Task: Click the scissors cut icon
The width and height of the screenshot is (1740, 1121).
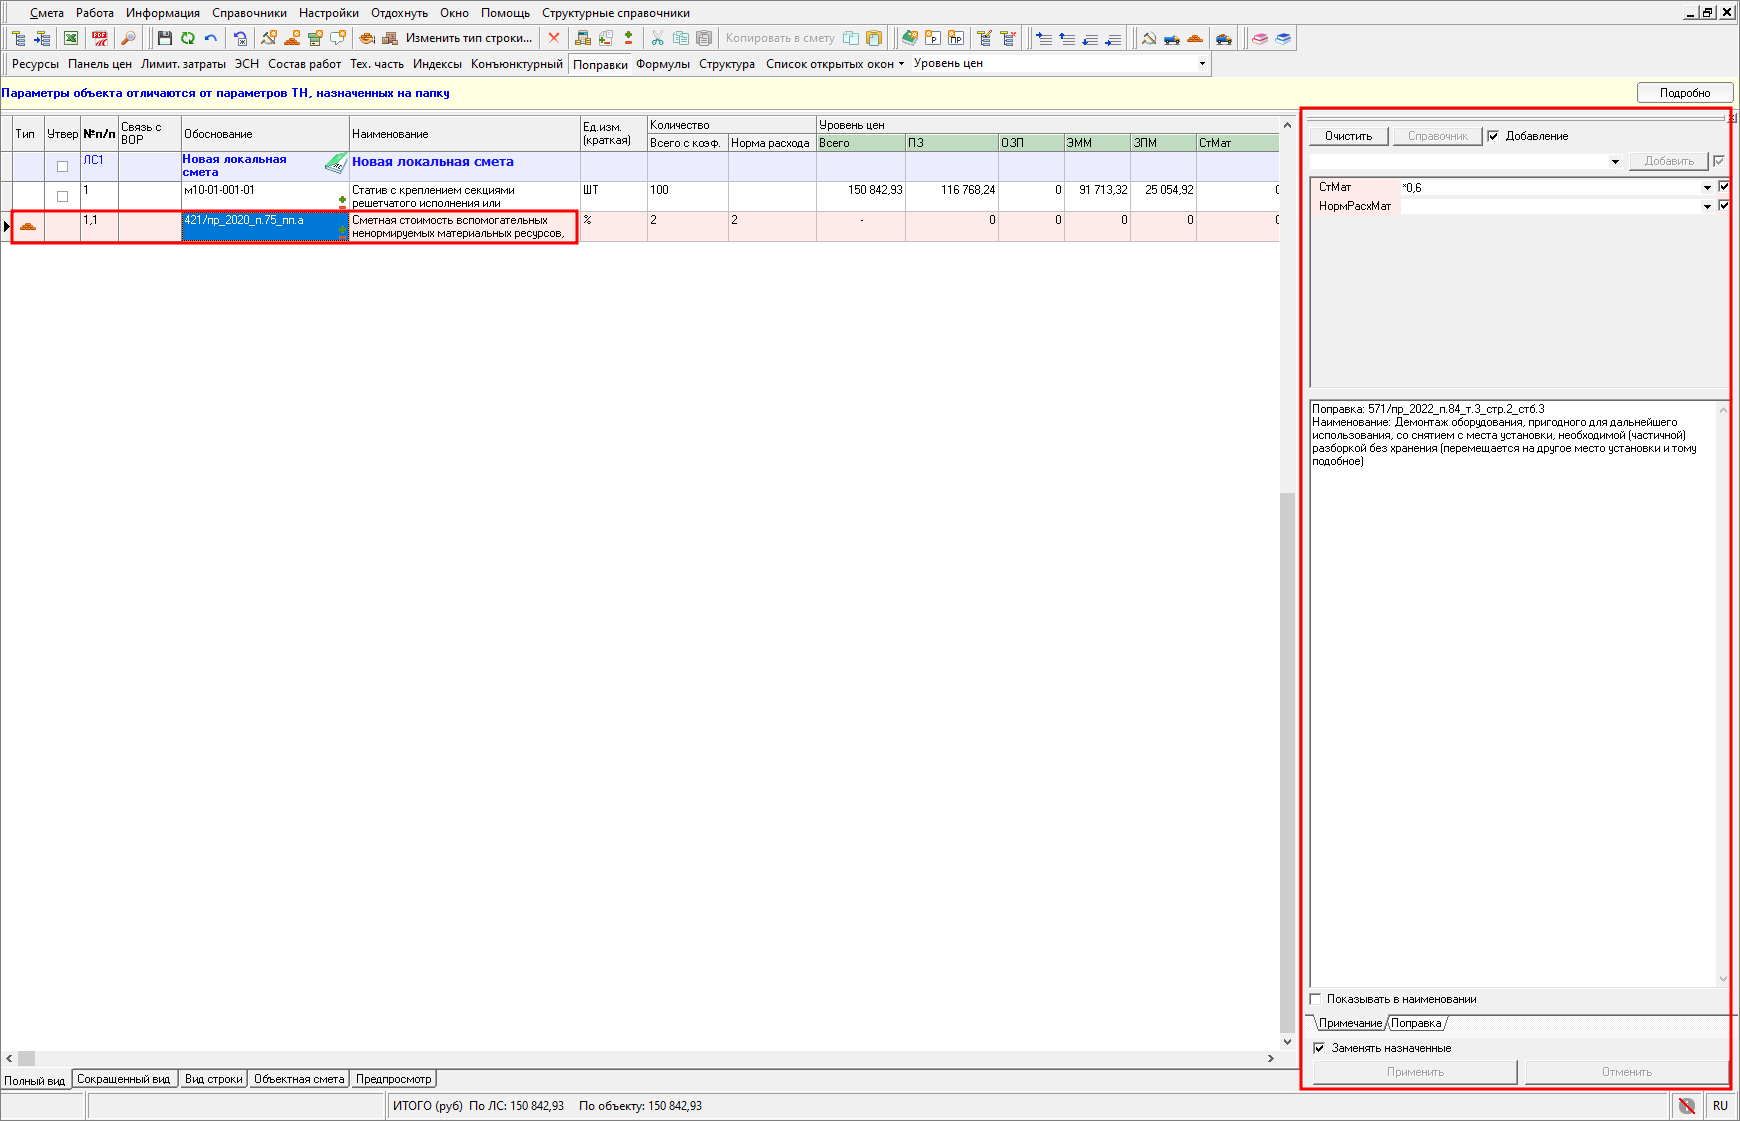Action: [657, 38]
